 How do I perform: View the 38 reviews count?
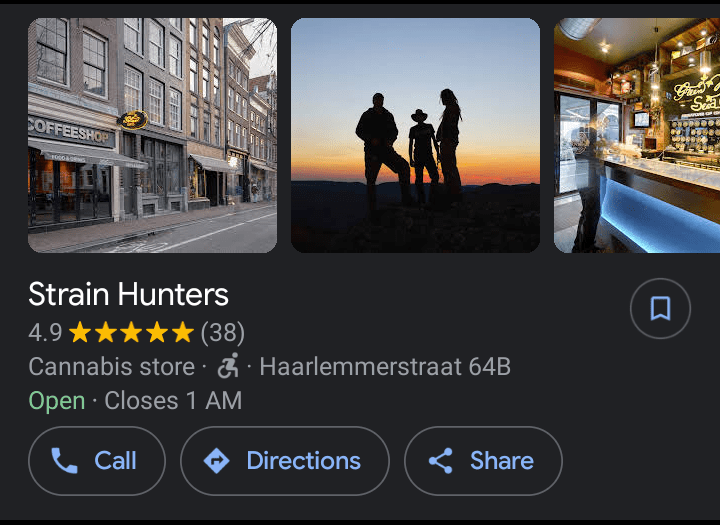click(x=223, y=333)
